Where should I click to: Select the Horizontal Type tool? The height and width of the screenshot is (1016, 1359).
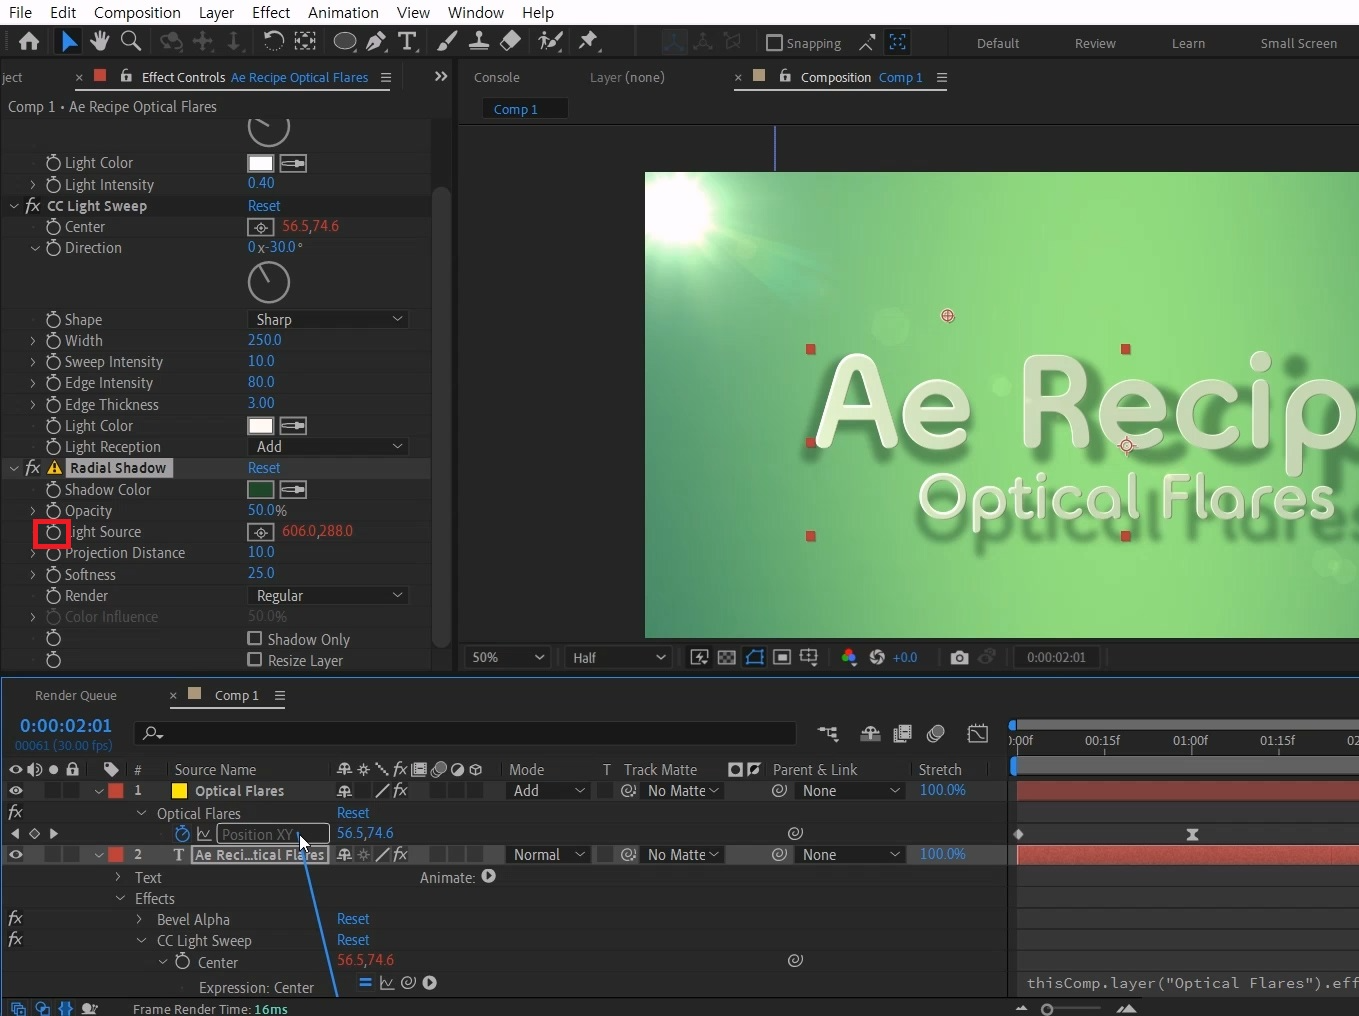point(407,41)
